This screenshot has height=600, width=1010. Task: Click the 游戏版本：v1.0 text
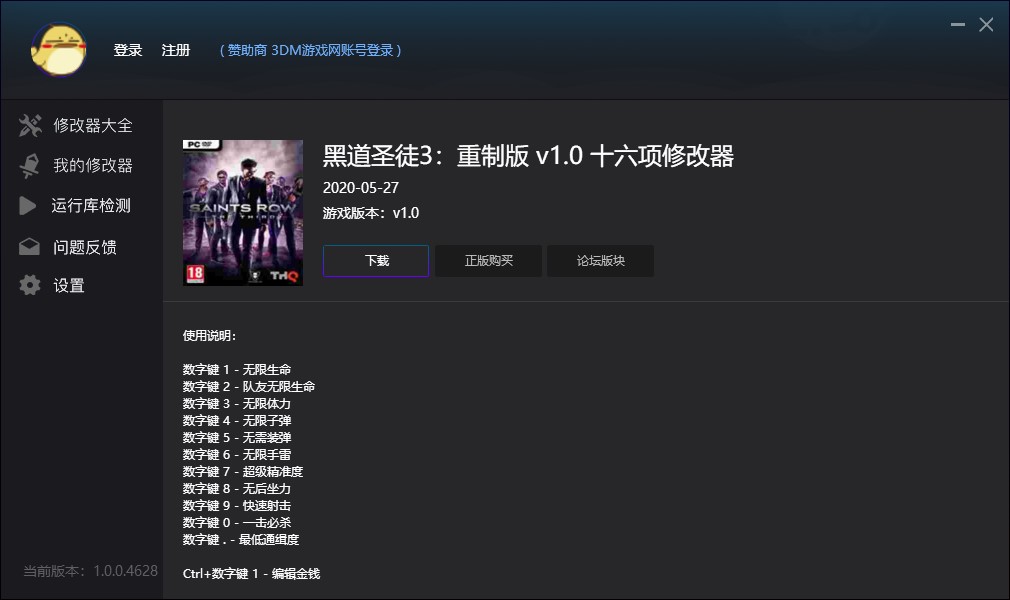click(x=371, y=213)
